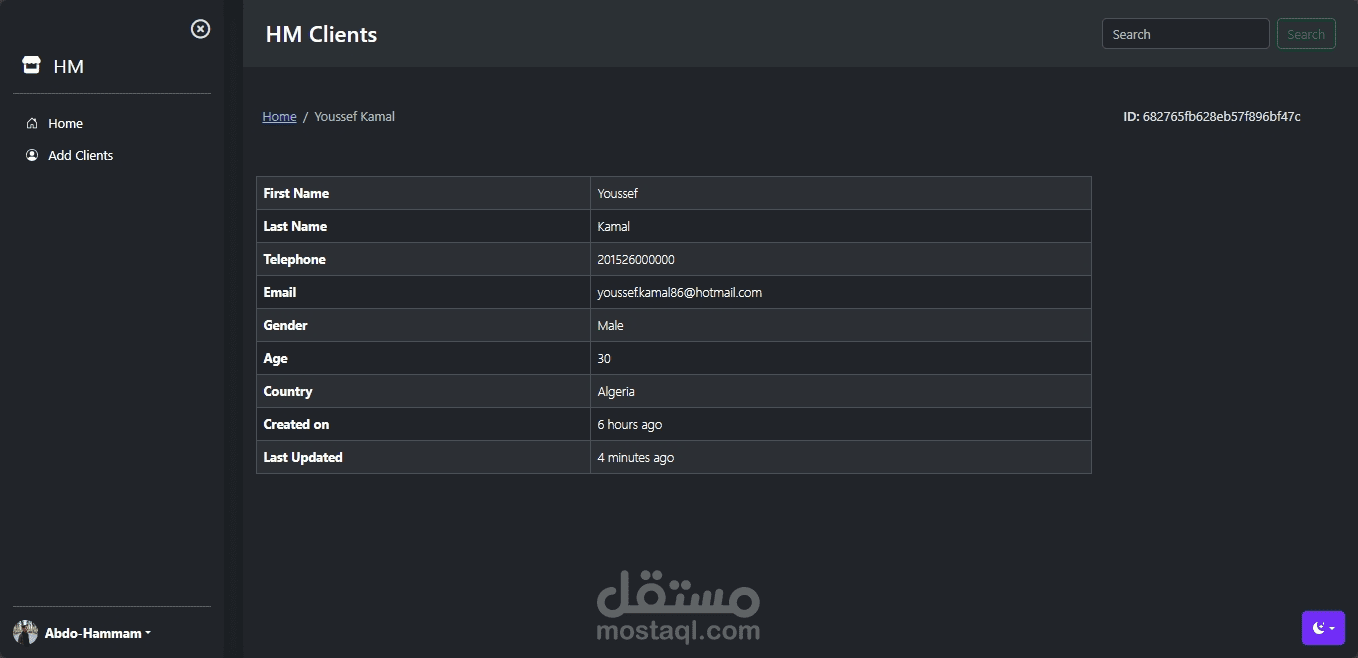
Task: Click the green Search button
Action: click(x=1306, y=34)
